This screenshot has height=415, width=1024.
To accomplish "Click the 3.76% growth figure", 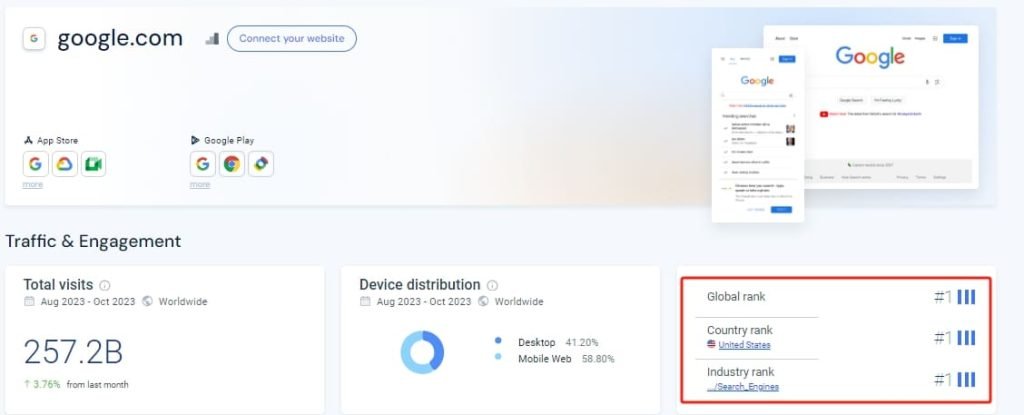I will (46, 384).
